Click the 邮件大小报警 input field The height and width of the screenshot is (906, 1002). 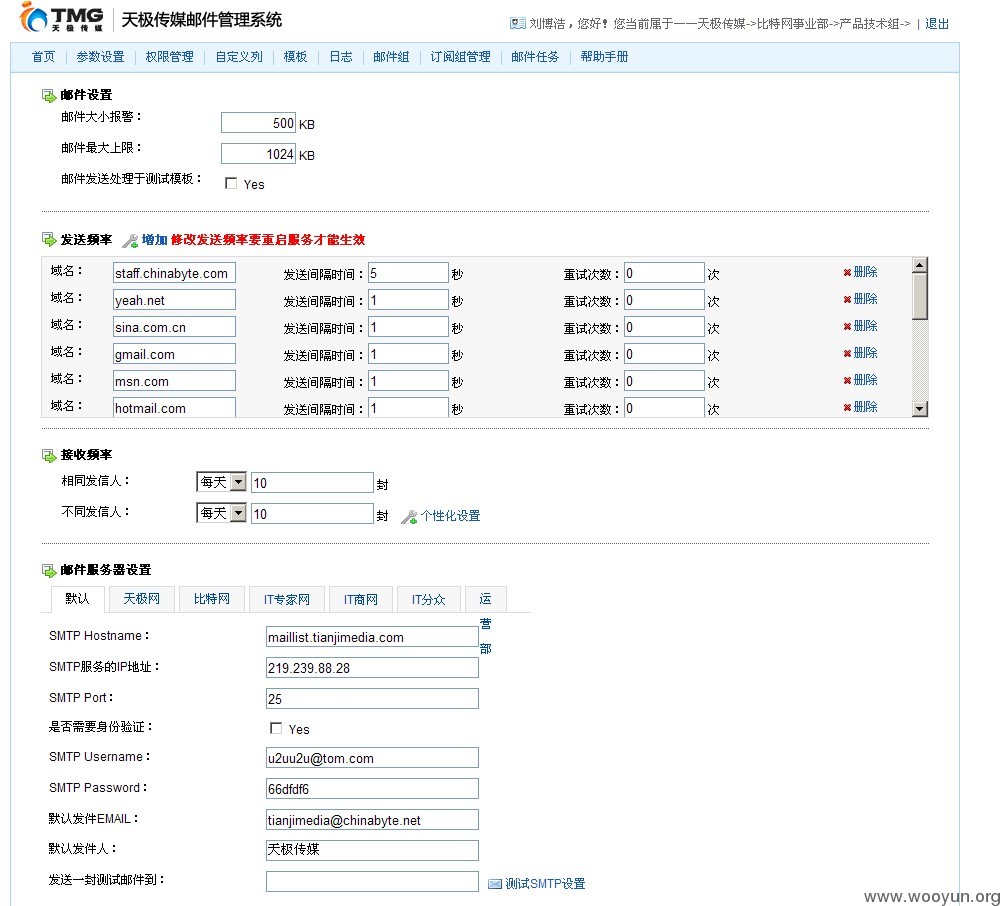(258, 123)
